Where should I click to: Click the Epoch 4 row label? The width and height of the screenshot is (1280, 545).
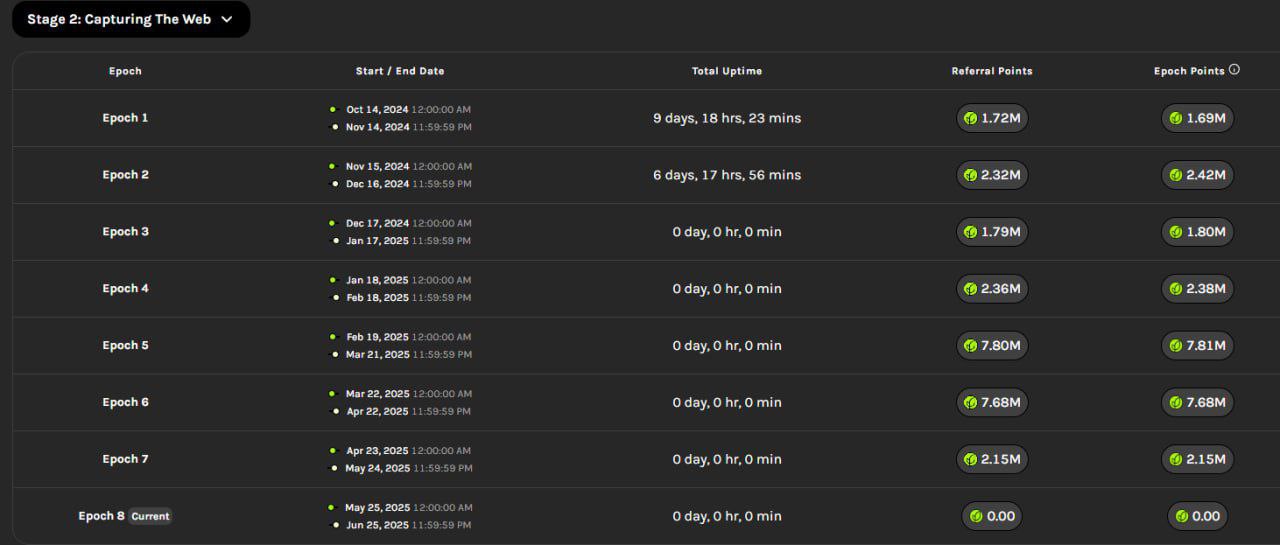pyautogui.click(x=125, y=289)
